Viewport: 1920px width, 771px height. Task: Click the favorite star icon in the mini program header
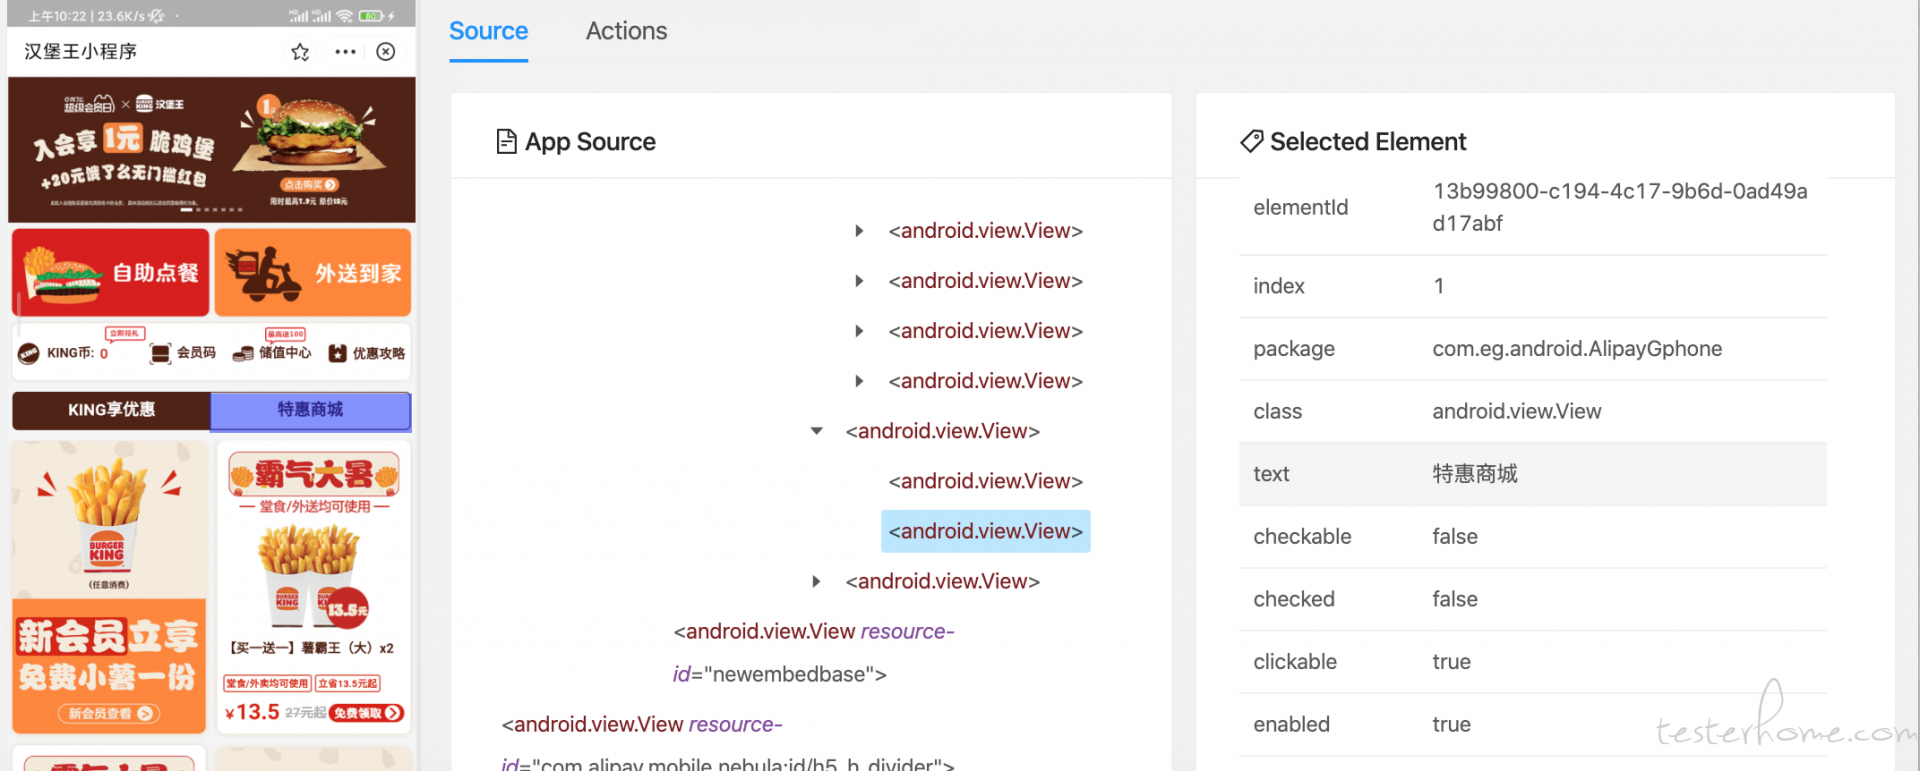coord(300,52)
